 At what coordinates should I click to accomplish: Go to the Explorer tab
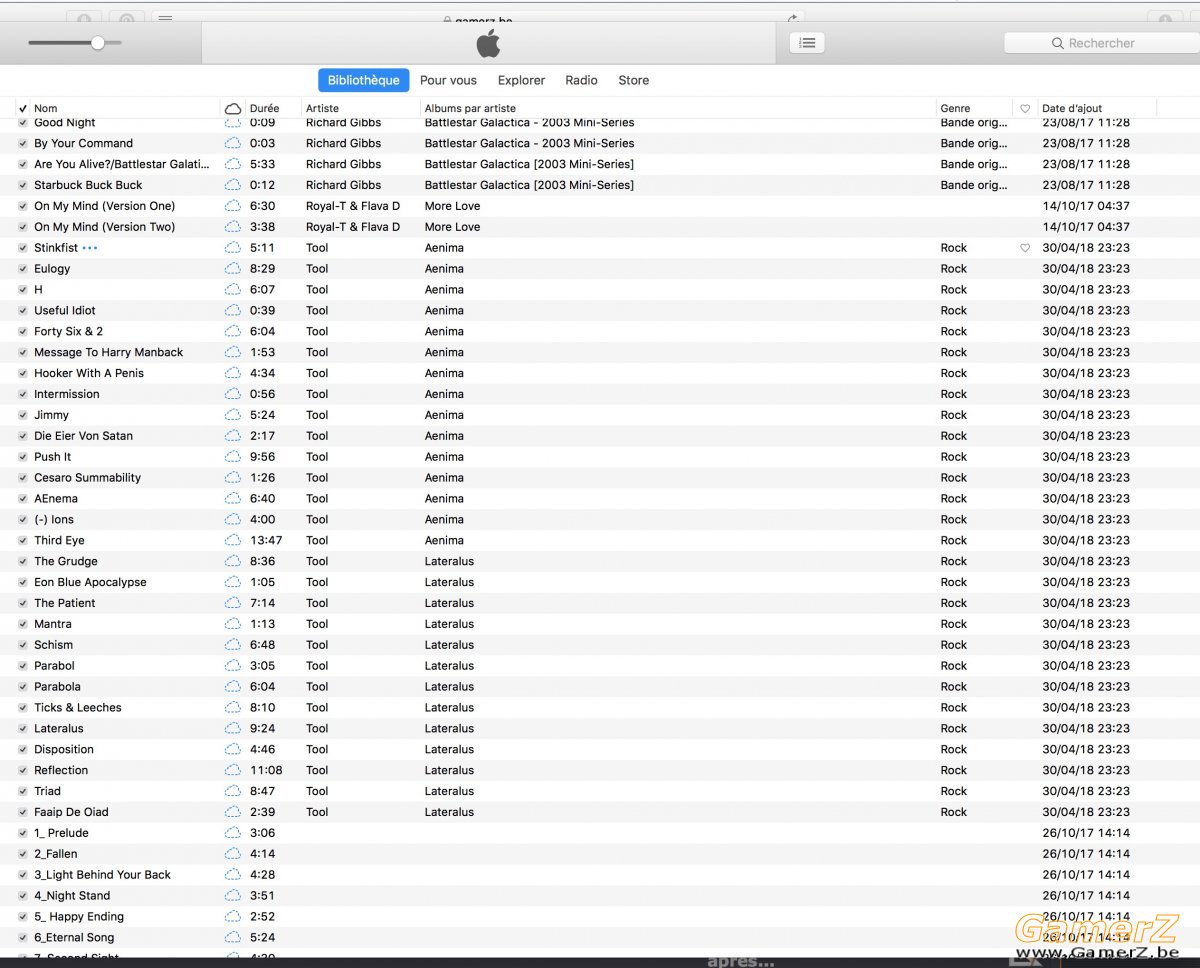point(521,80)
